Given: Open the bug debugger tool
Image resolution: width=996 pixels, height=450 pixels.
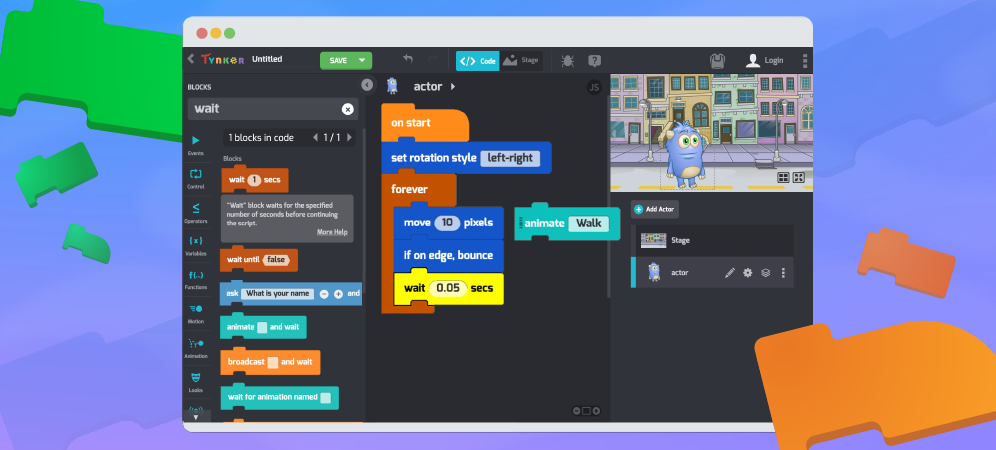Looking at the screenshot, I should 567,61.
